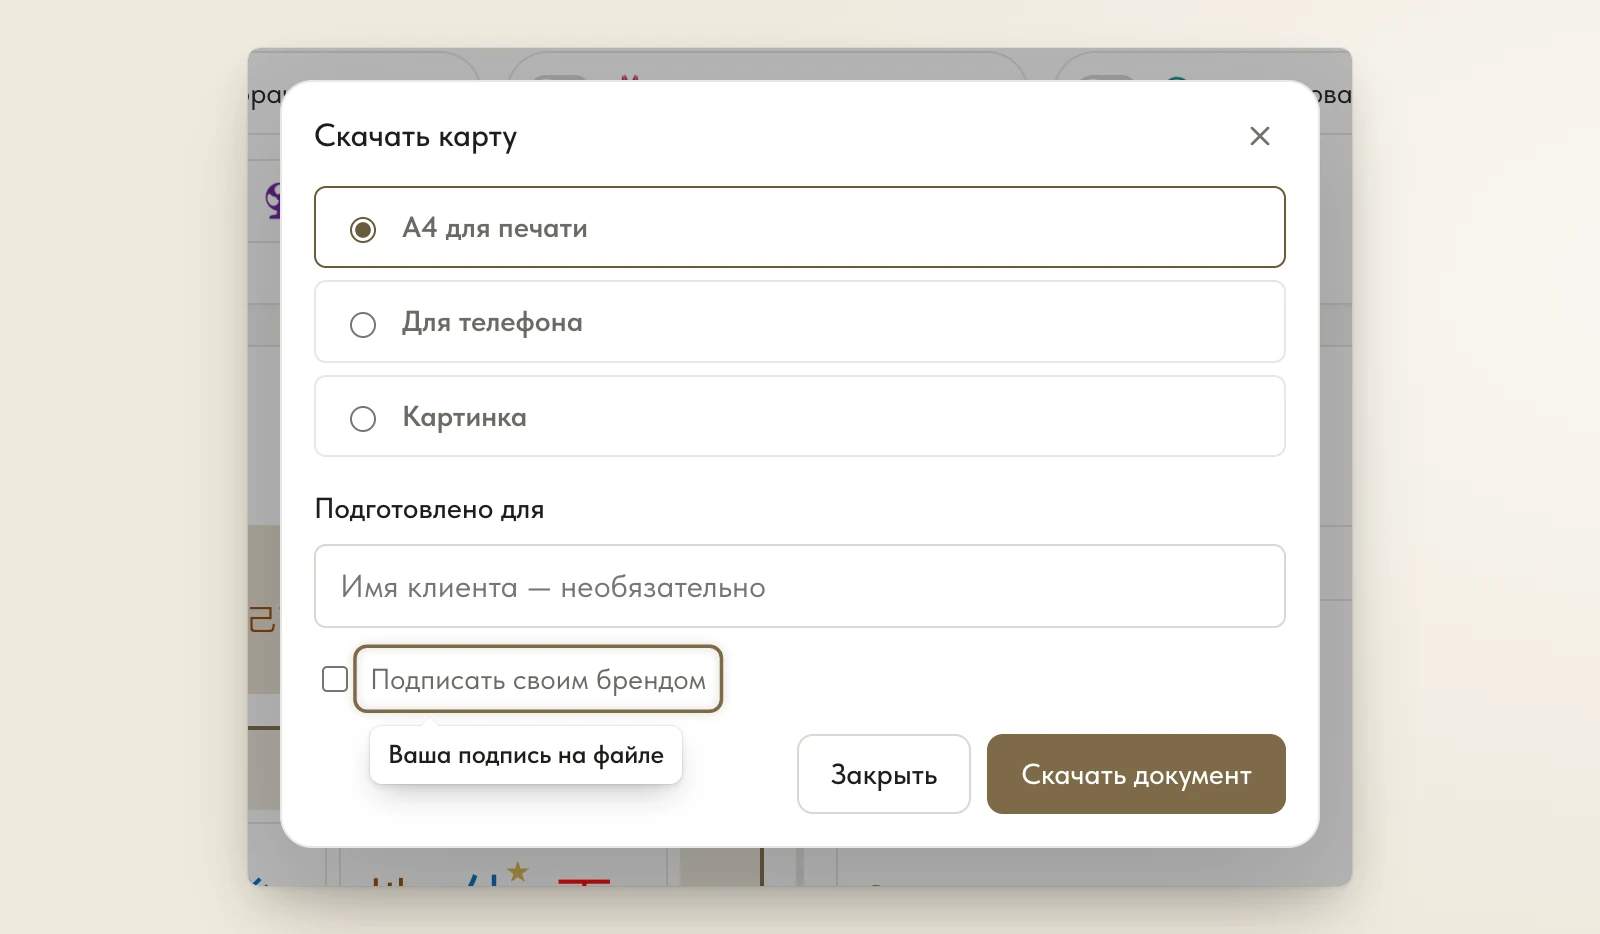1600x934 pixels.
Task: Close the Скачать карту dialog with the X icon
Action: (1260, 136)
